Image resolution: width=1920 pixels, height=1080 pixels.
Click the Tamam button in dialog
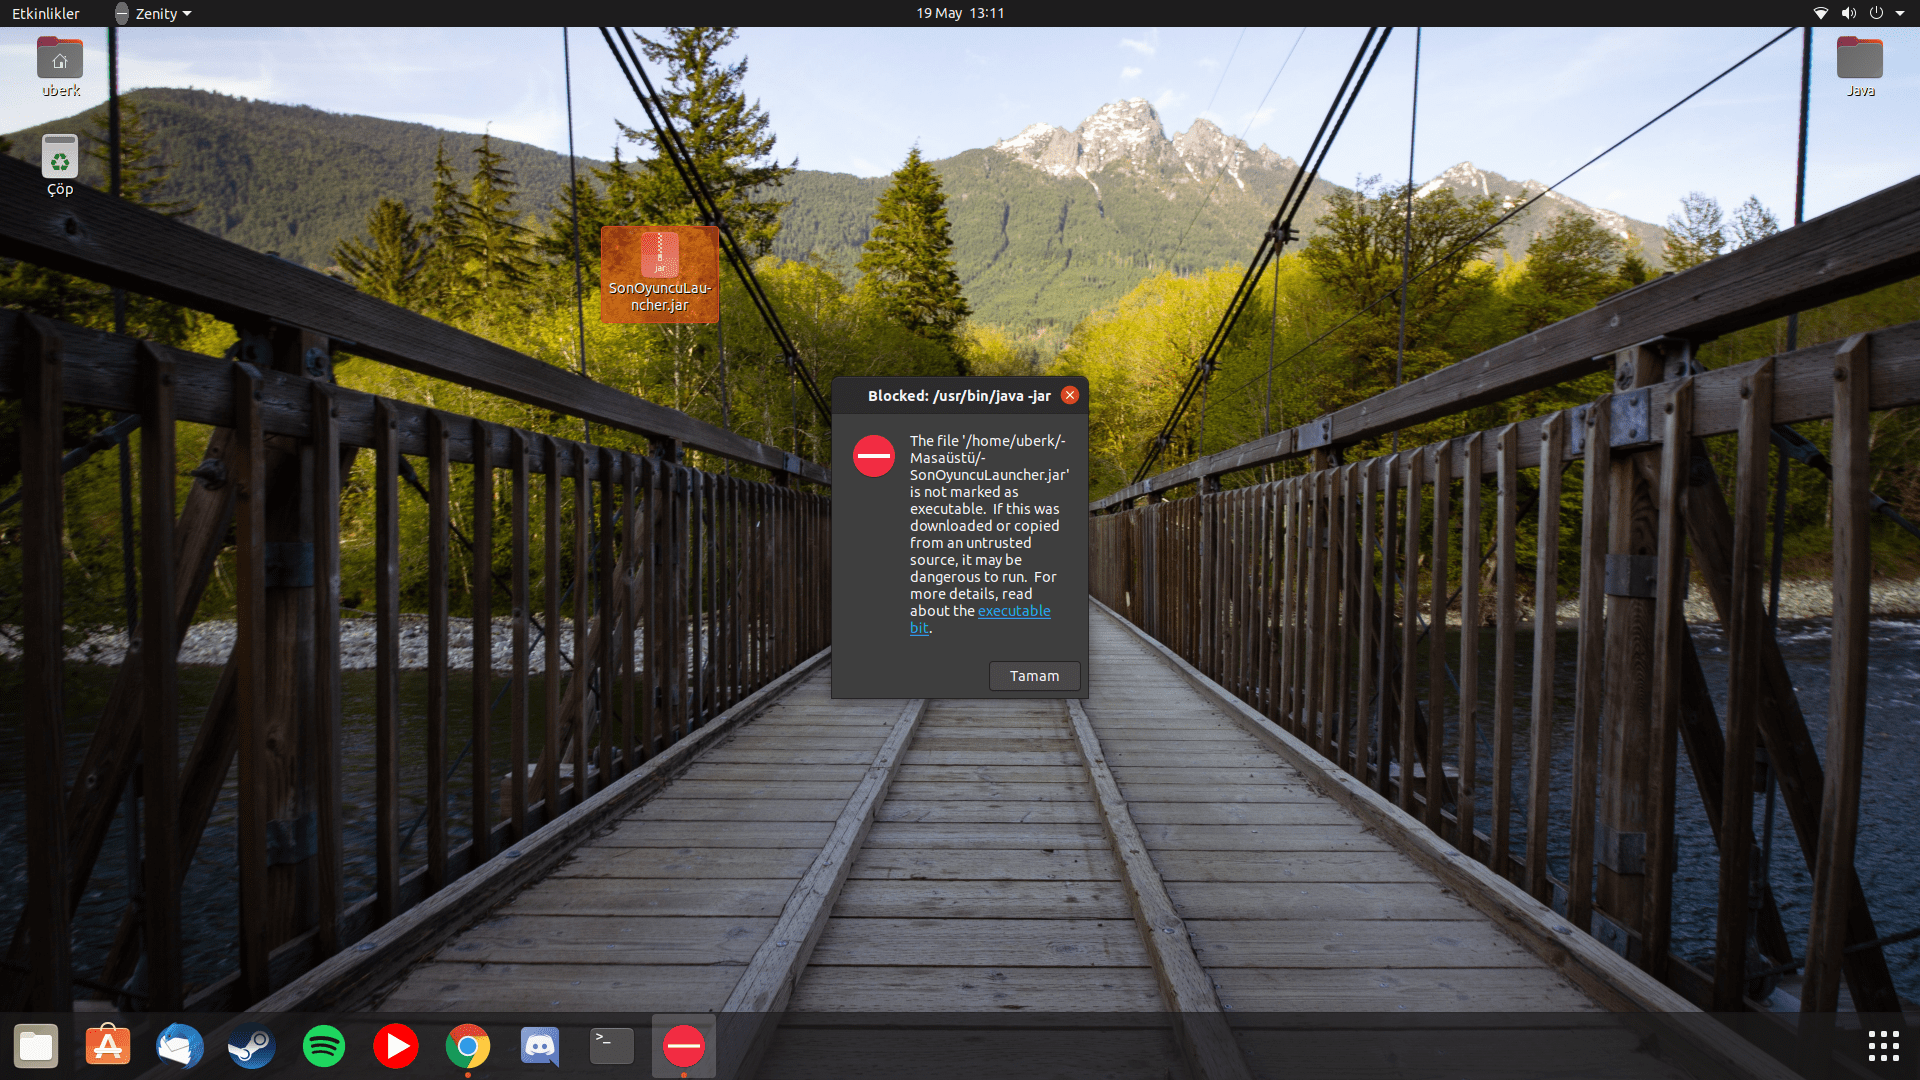point(1034,676)
